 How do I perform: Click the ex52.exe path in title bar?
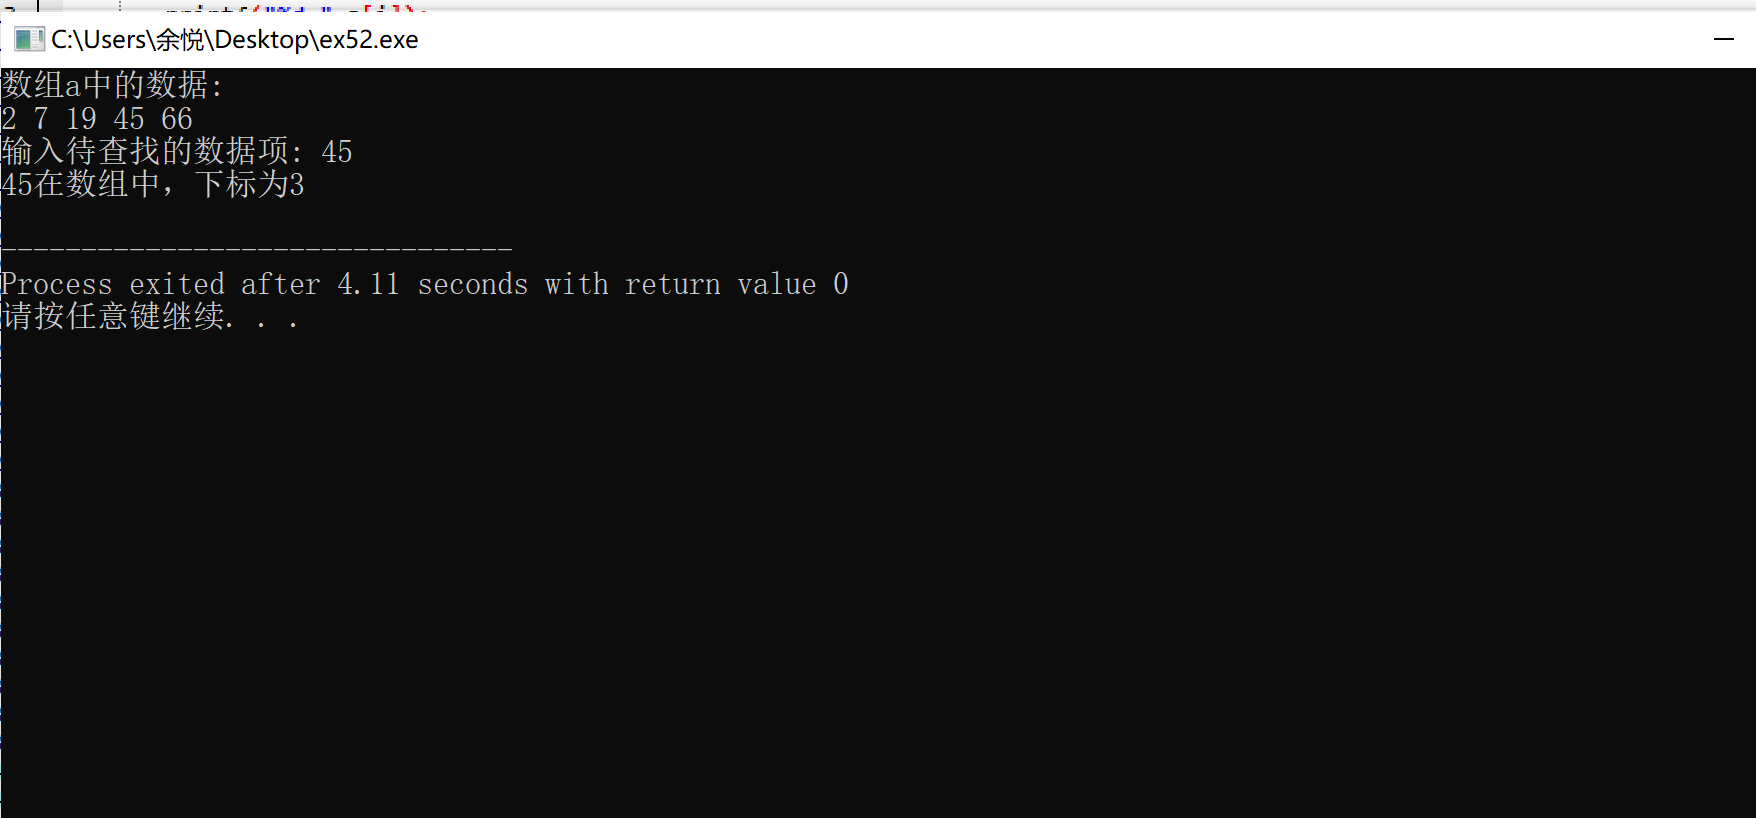pos(235,39)
